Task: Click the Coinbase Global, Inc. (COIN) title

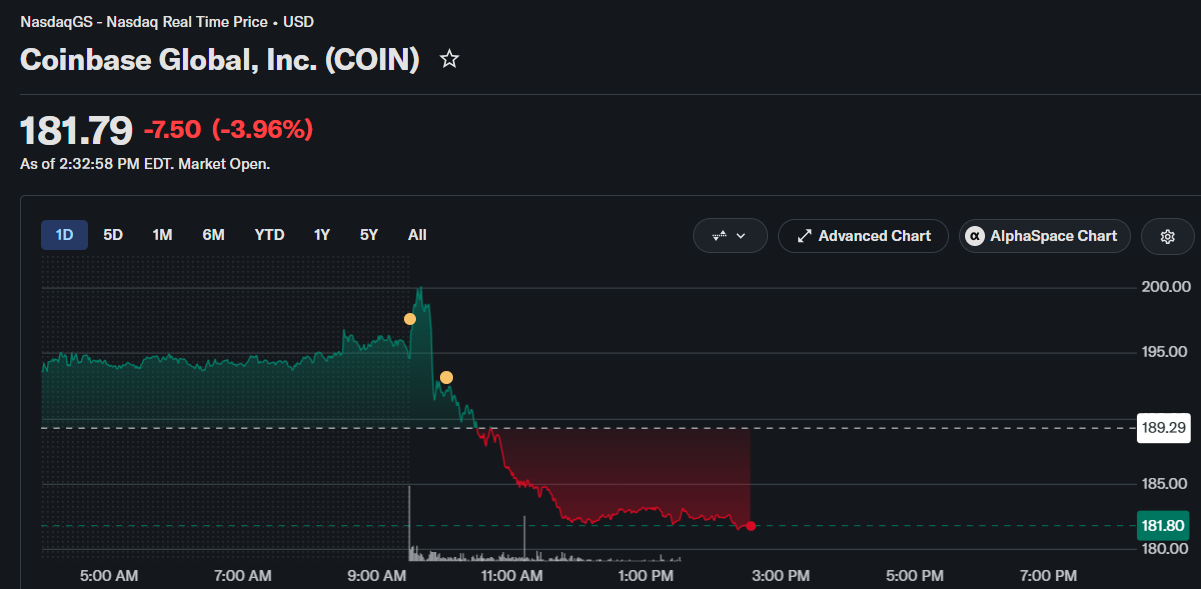Action: (220, 59)
